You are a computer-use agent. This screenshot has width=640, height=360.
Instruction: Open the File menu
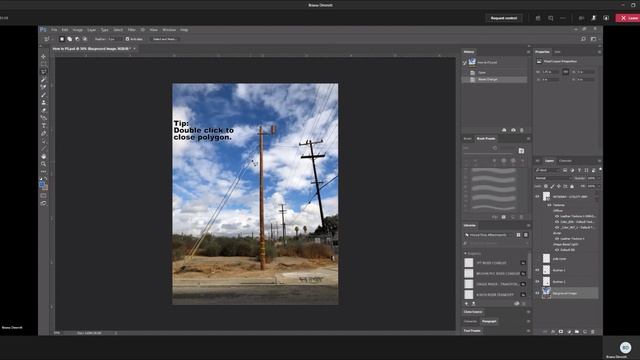point(54,30)
